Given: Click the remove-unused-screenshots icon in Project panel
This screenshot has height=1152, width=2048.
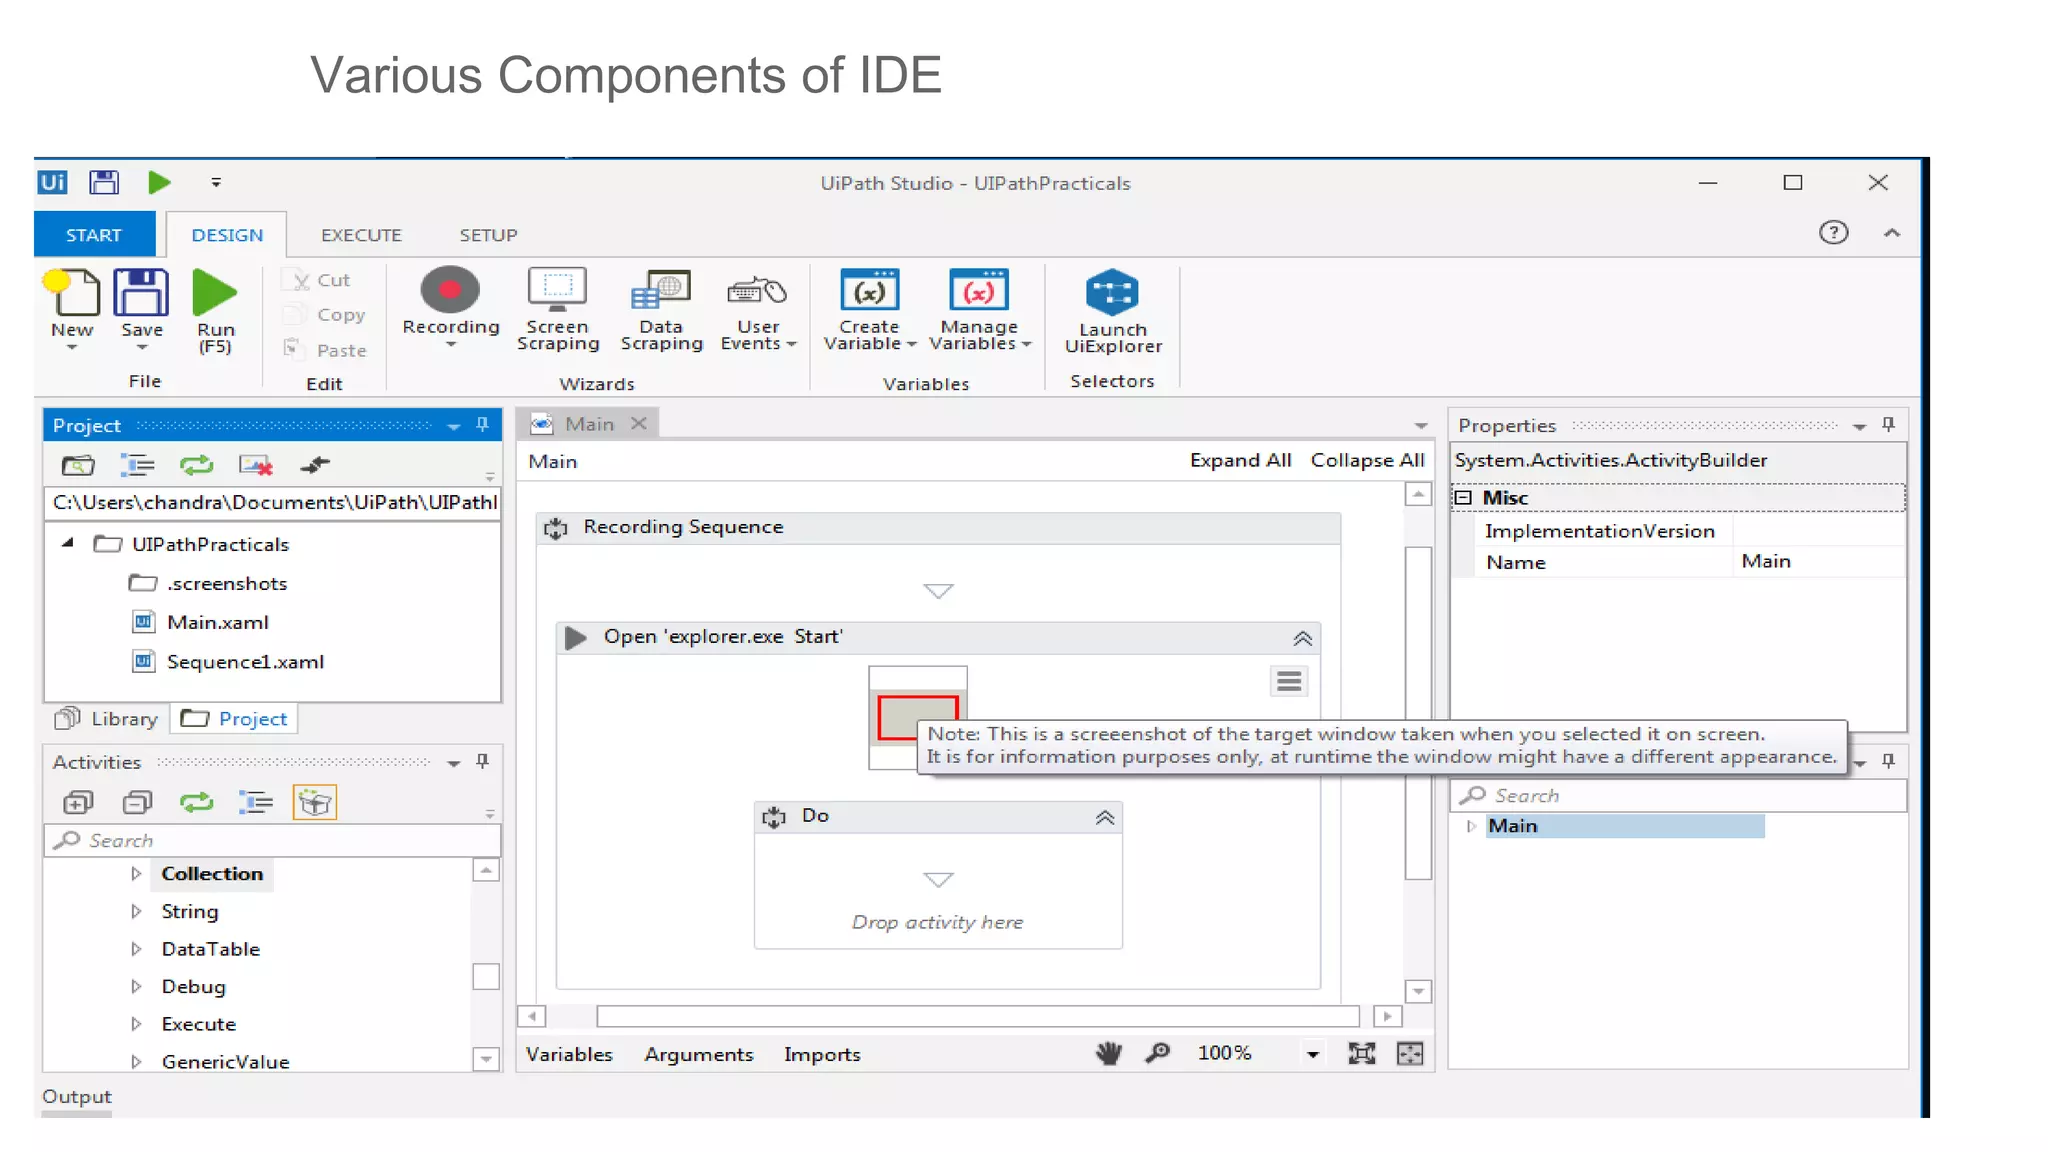Looking at the screenshot, I should click(256, 465).
